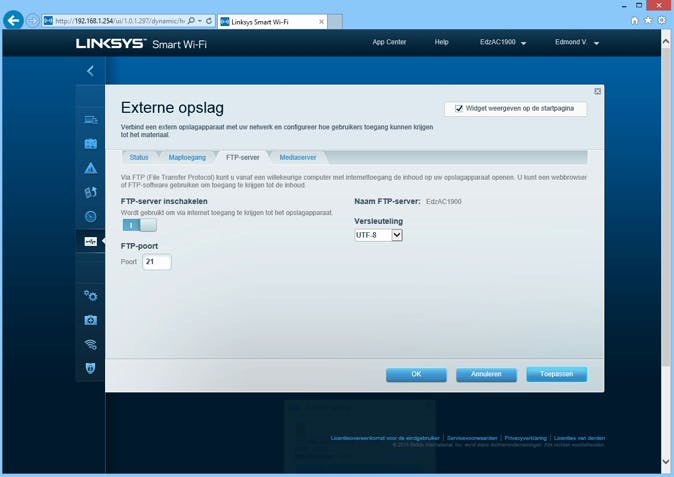Open Licentieovereenkomst voor de eindgebruiker link
The width and height of the screenshot is (674, 477).
(x=385, y=438)
